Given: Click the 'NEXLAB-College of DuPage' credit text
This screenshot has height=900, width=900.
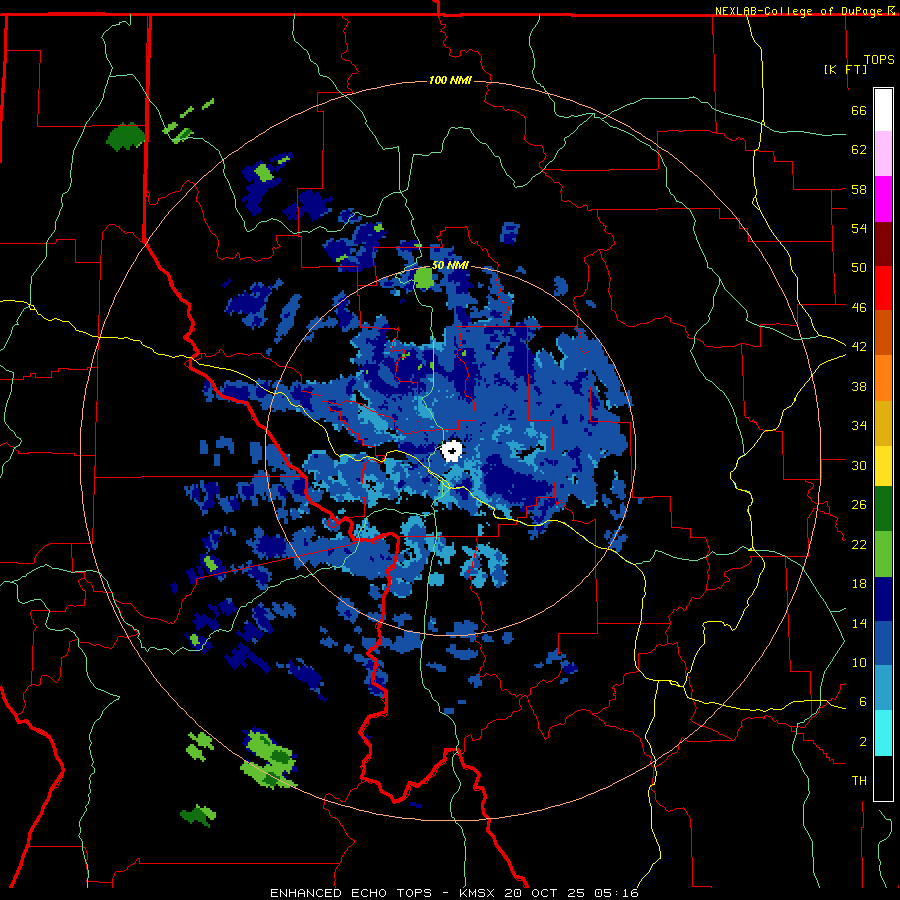Looking at the screenshot, I should pos(798,11).
